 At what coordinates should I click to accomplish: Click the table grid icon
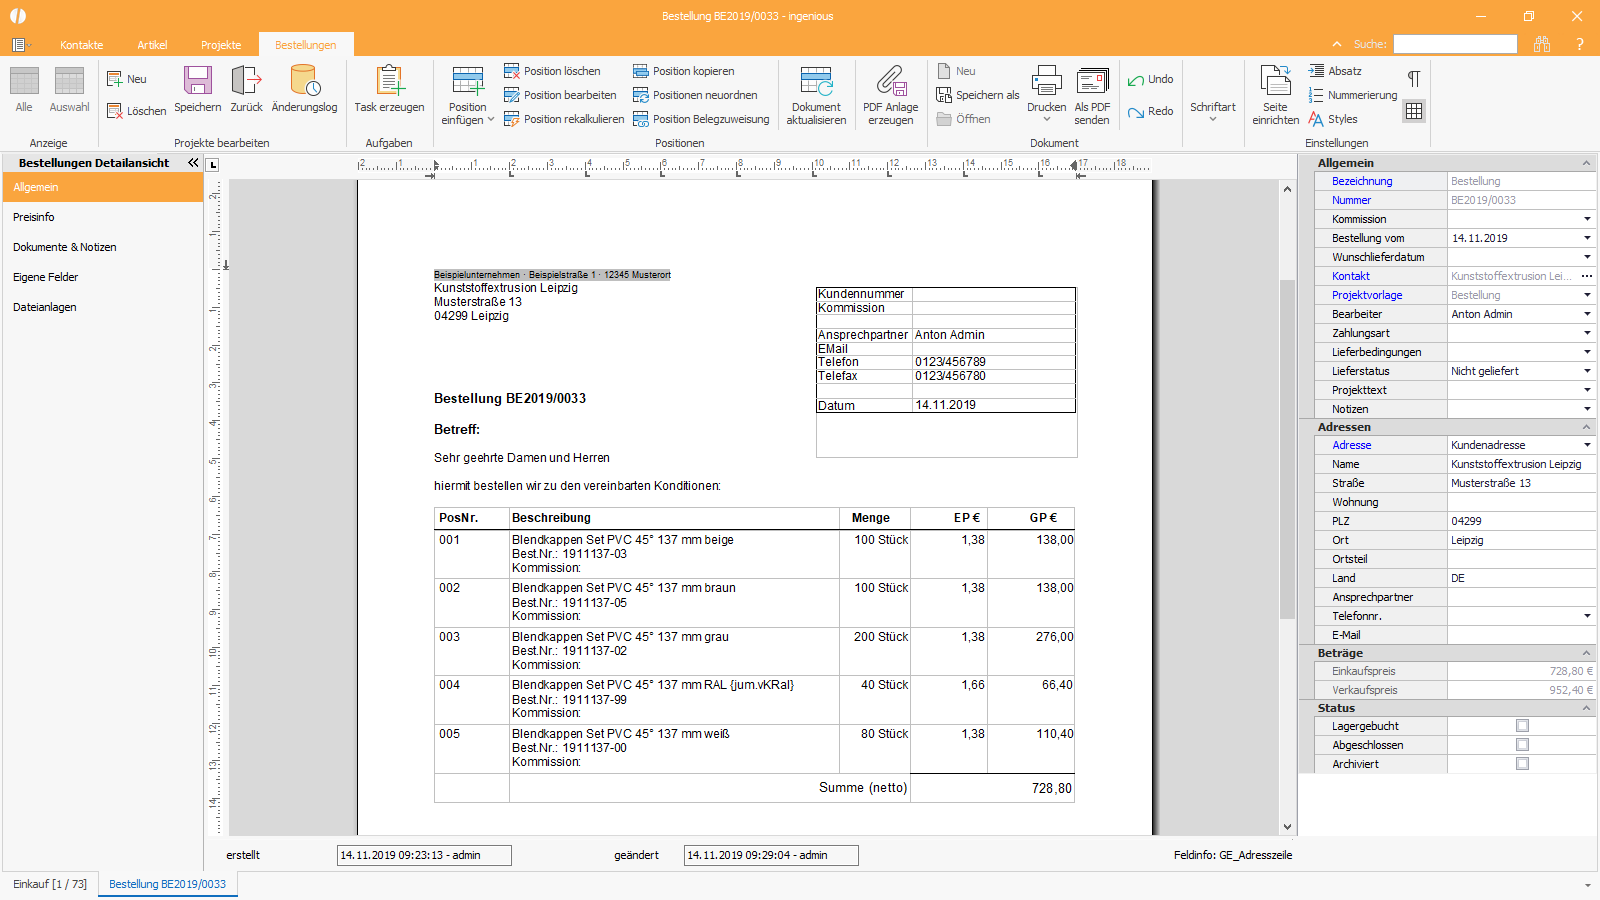click(x=1414, y=111)
